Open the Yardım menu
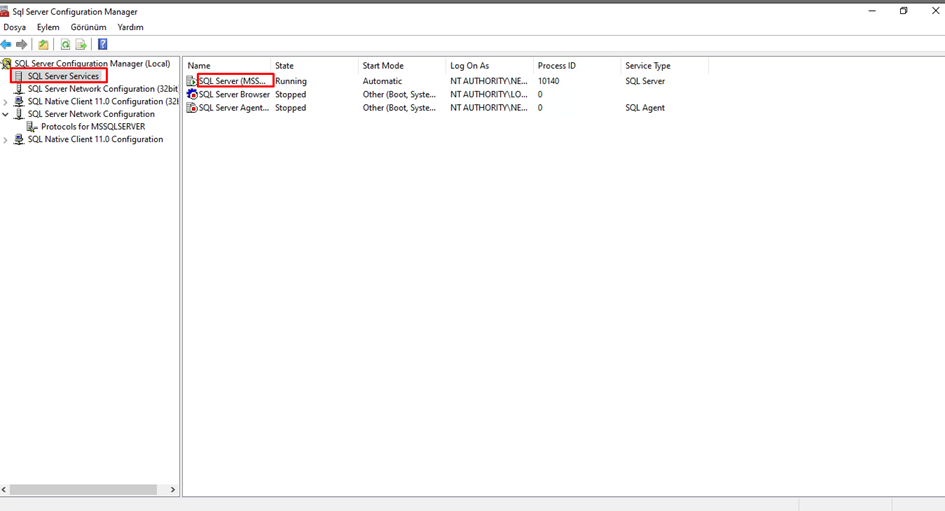The width and height of the screenshot is (945, 511). point(130,27)
